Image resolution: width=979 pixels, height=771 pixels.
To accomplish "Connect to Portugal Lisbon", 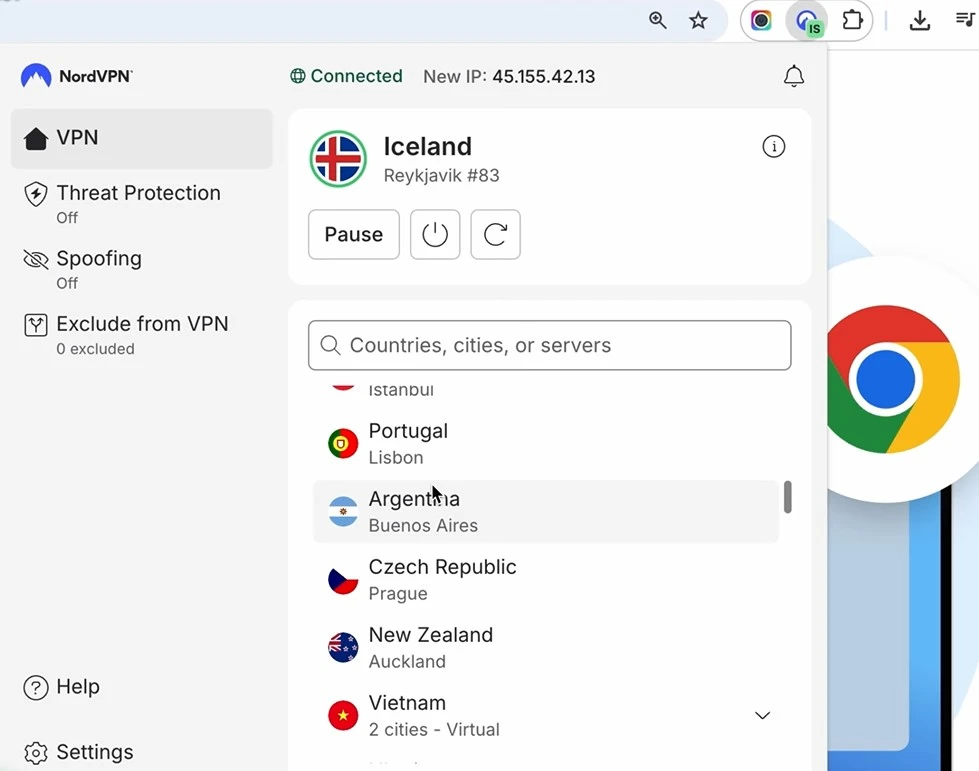I will [x=546, y=443].
